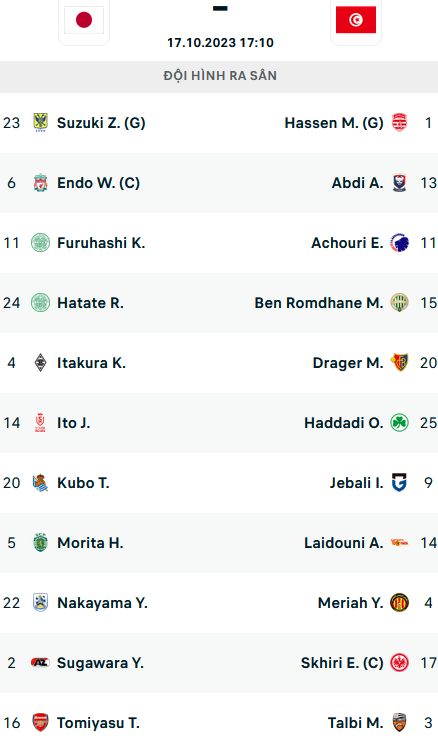Click the Celtic crest next to Furuhashi K.
Viewport: 438px width, 739px height.
pos(41,243)
